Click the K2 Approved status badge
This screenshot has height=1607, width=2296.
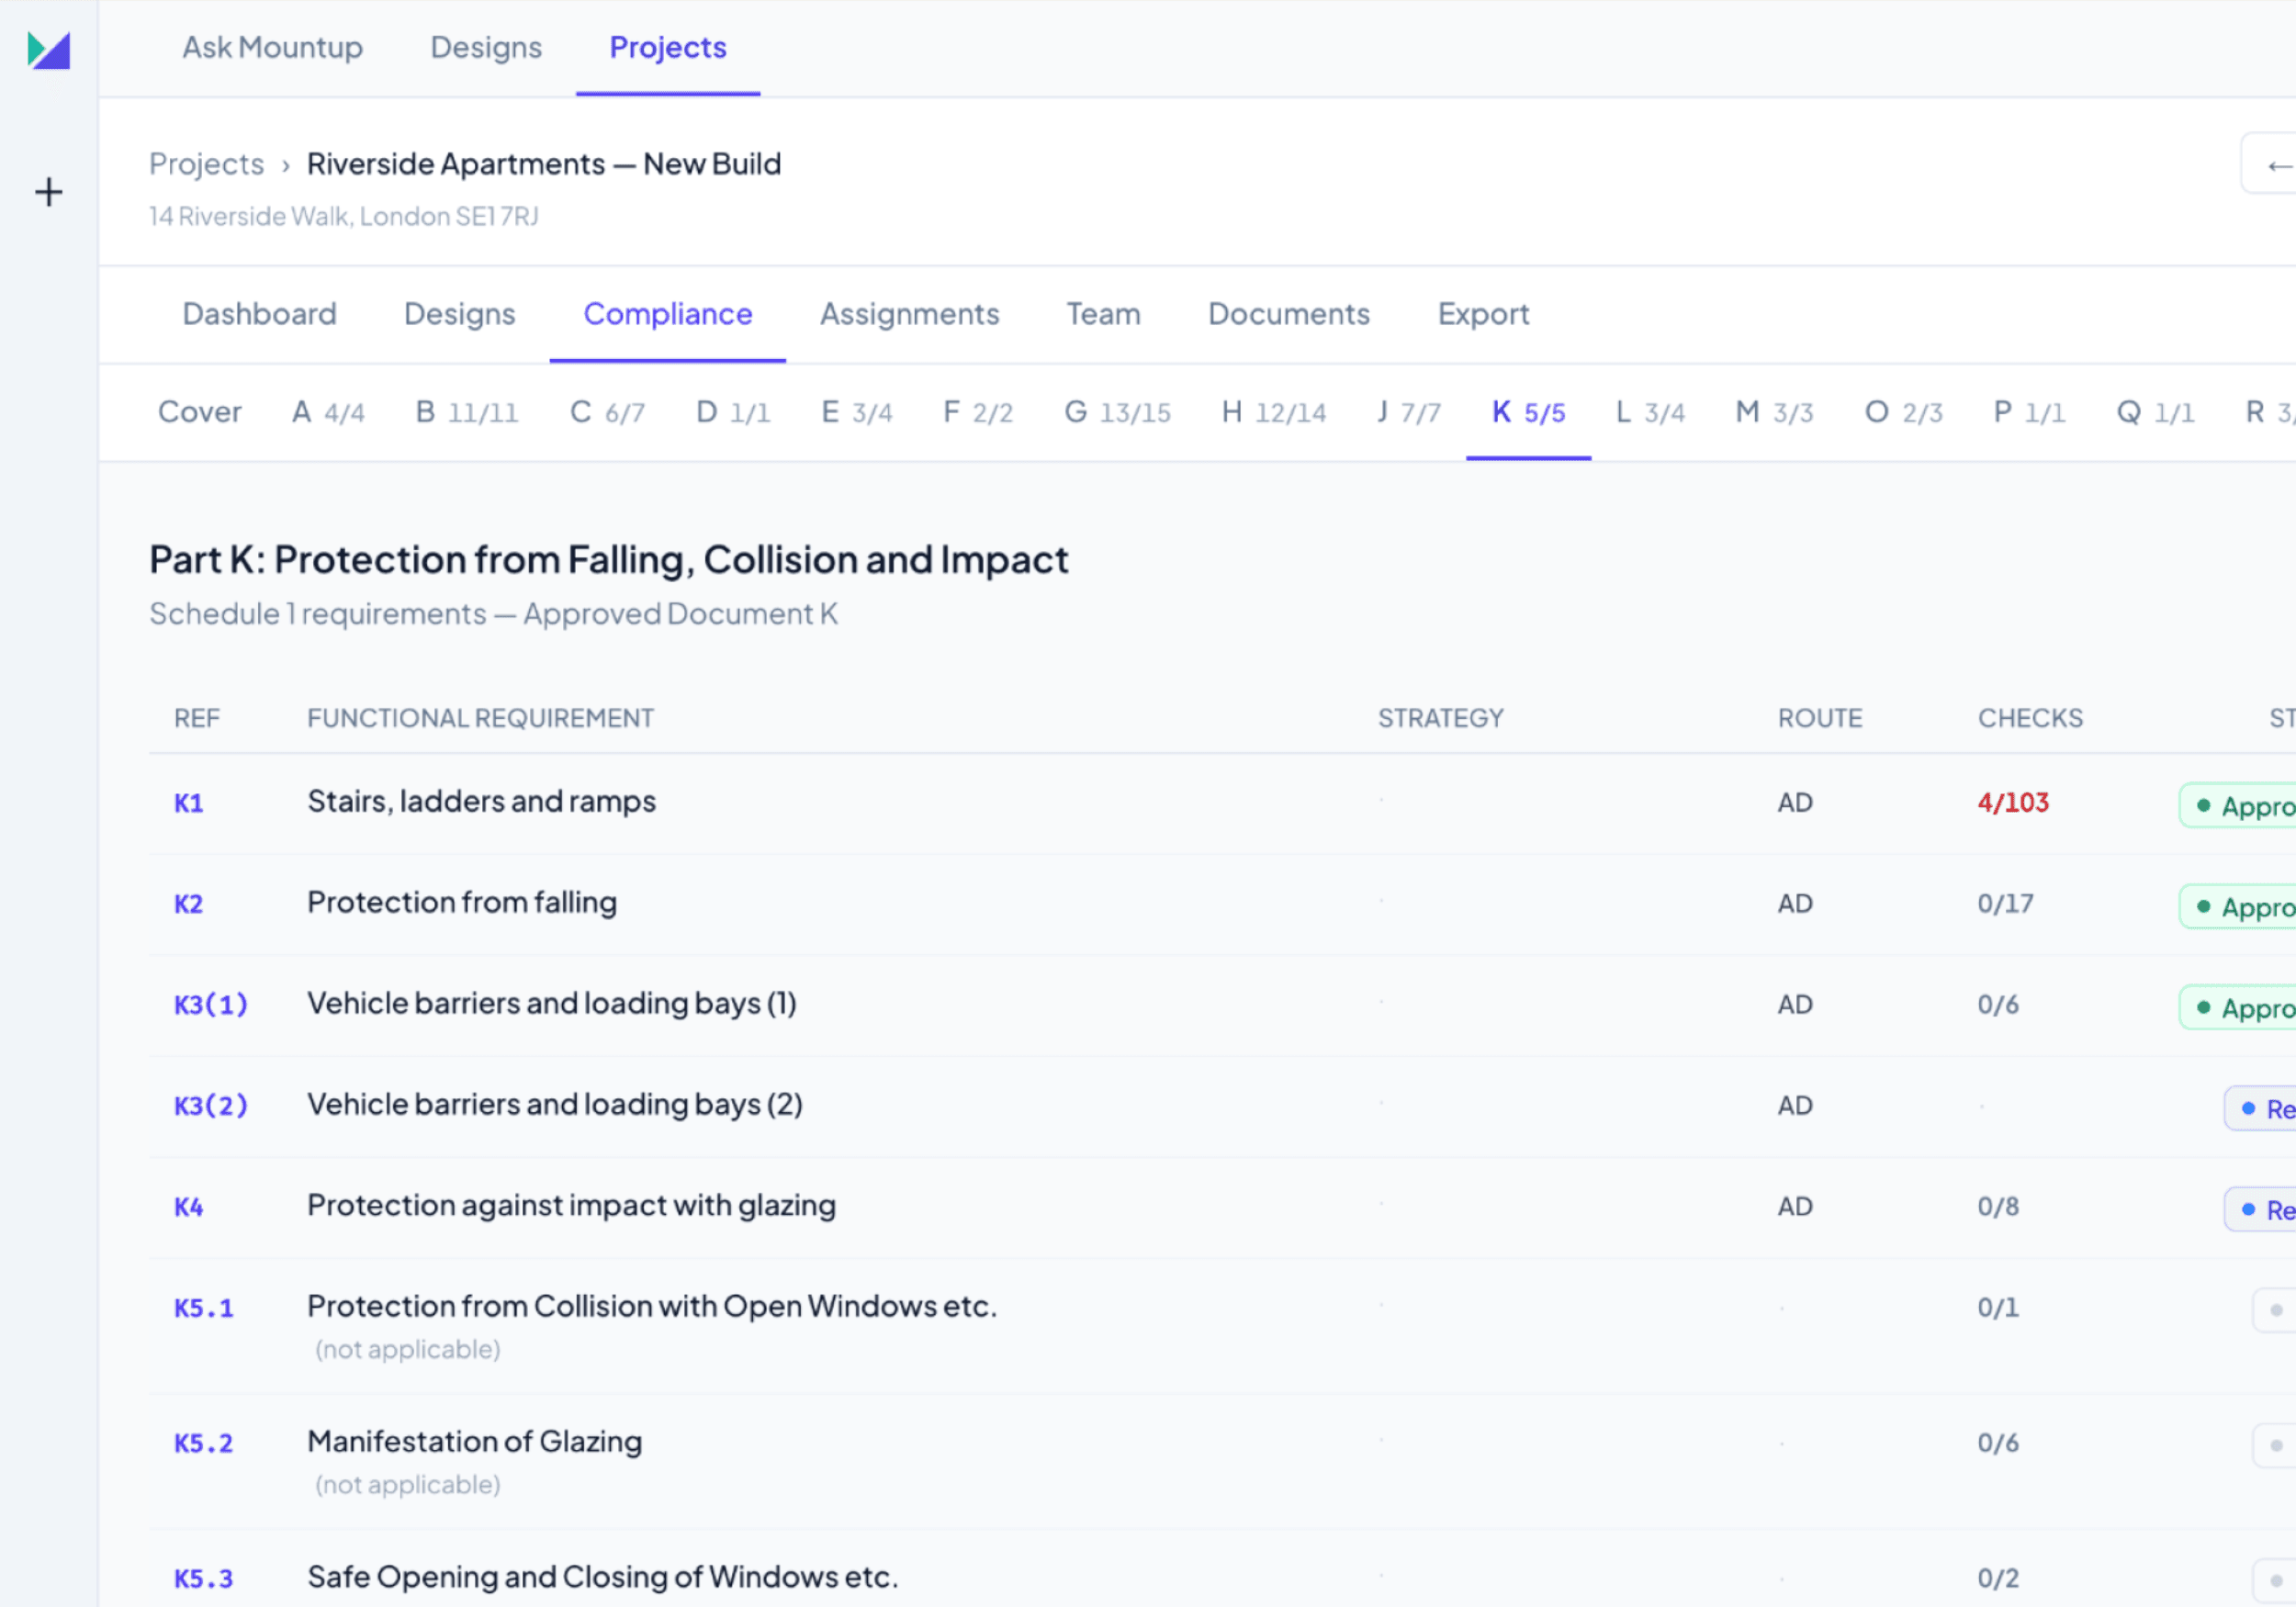(x=2238, y=907)
